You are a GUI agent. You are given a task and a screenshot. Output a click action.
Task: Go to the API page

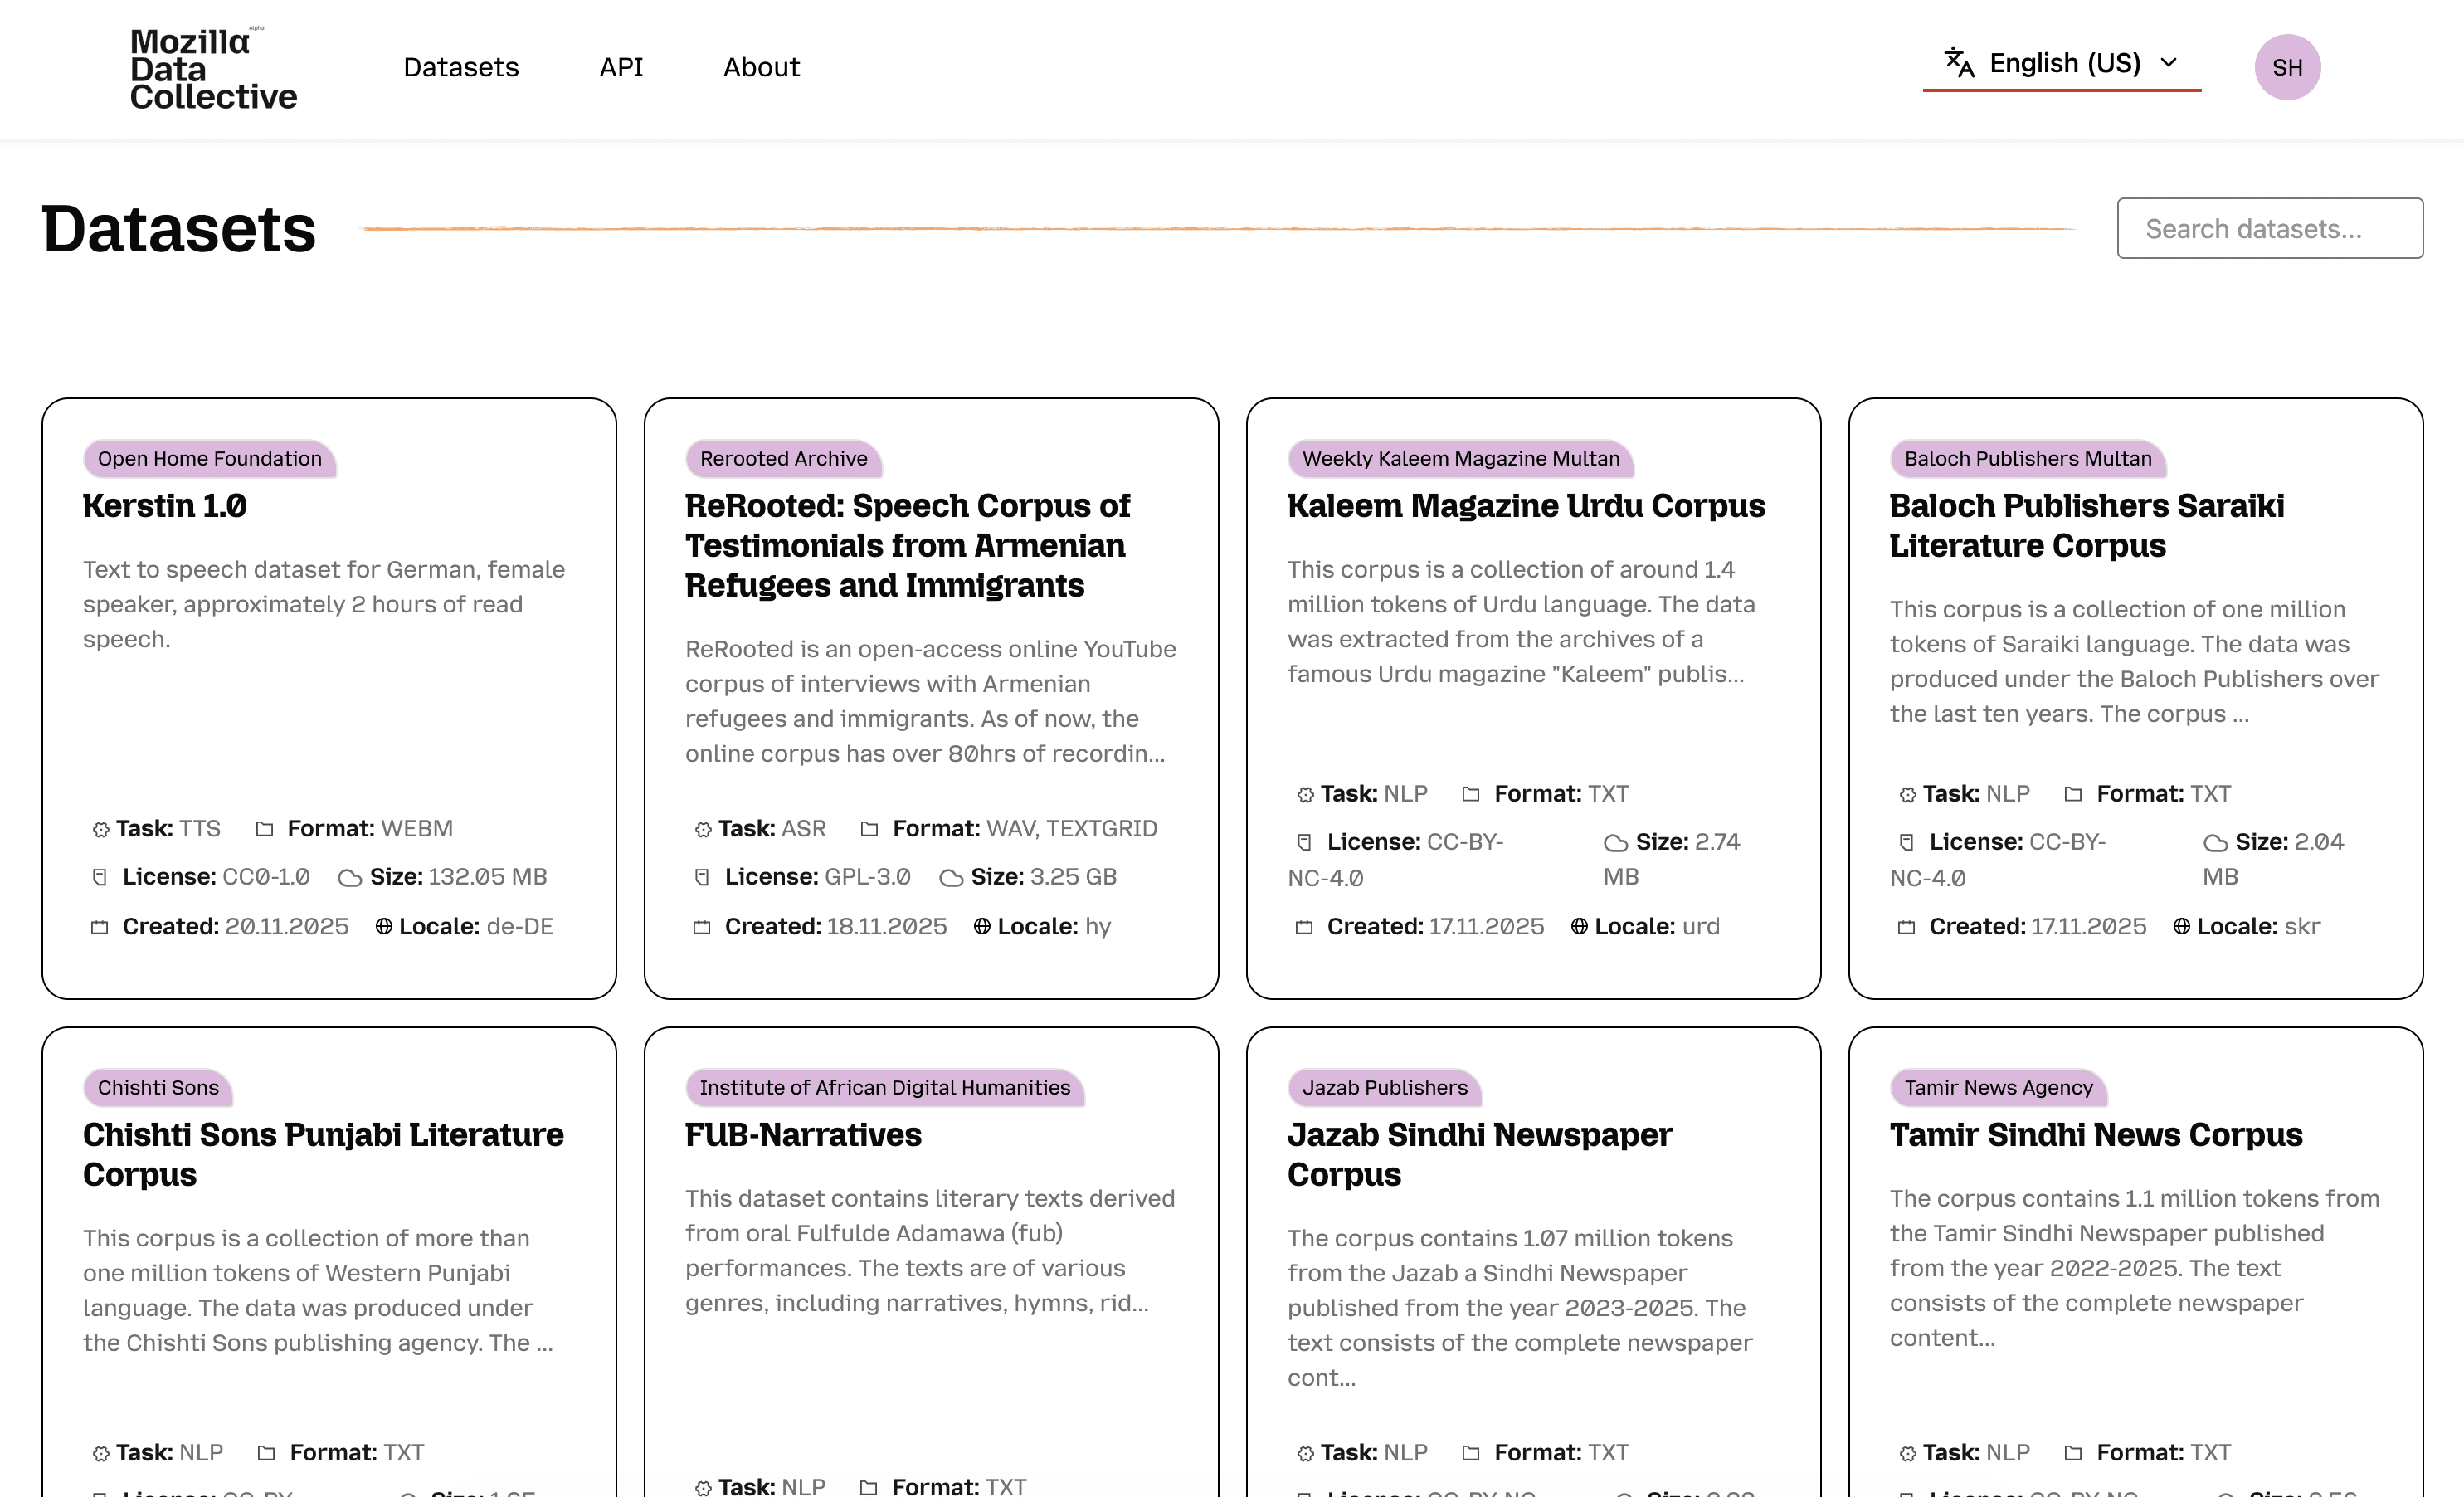point(621,67)
